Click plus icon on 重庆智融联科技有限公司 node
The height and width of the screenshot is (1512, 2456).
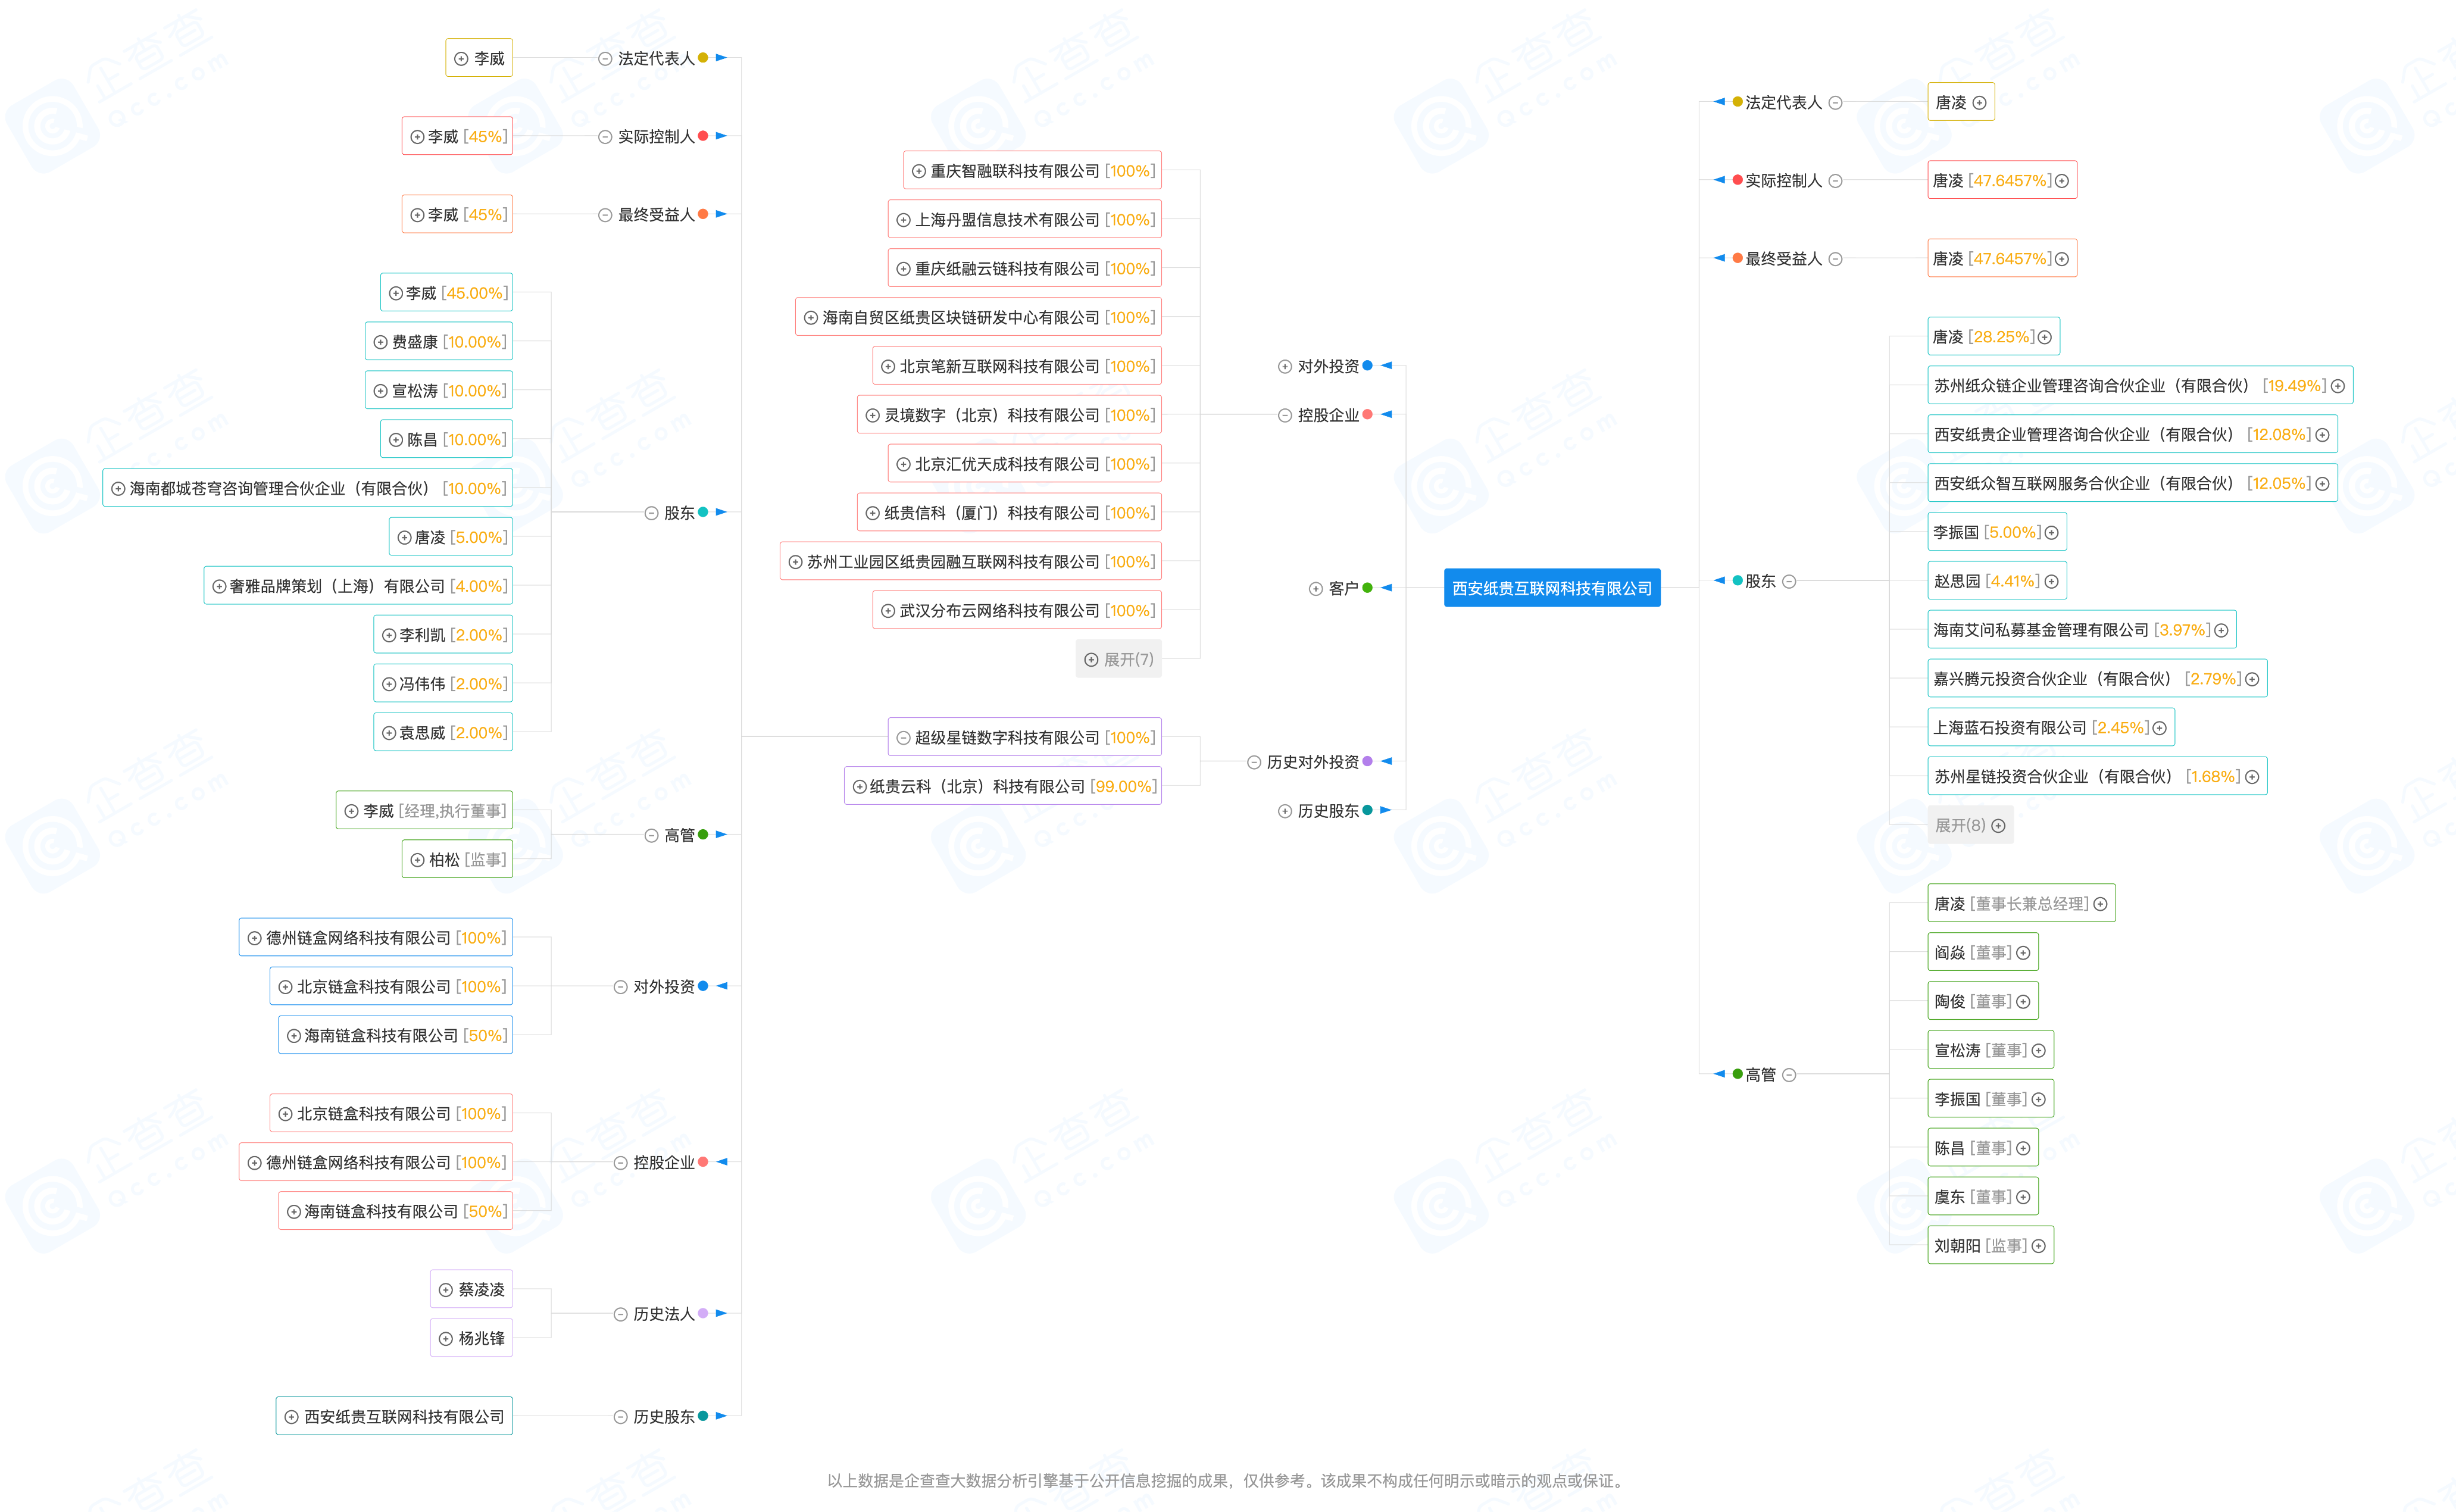coord(919,172)
